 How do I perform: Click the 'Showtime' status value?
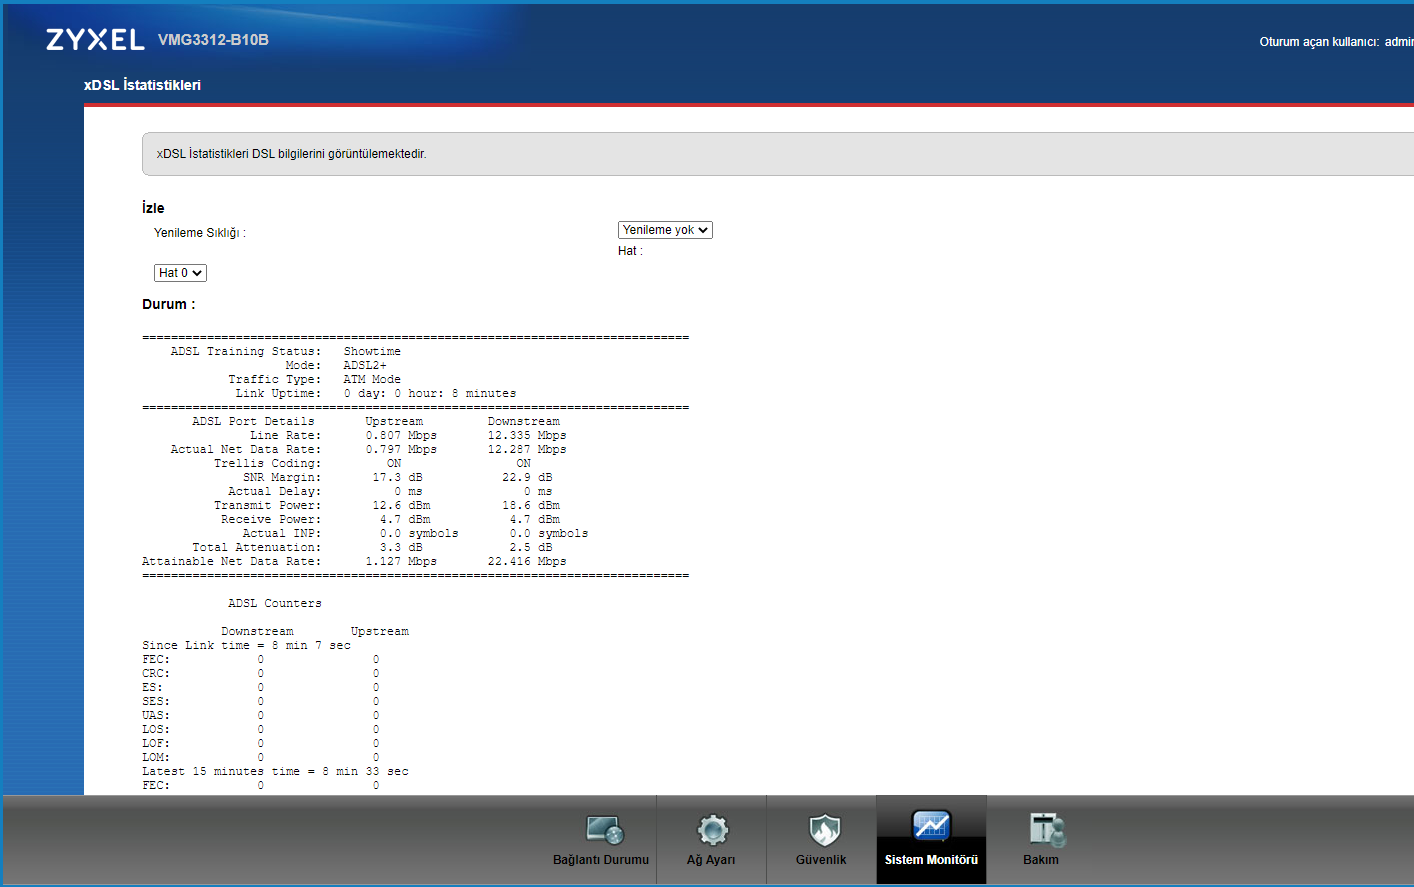click(372, 352)
